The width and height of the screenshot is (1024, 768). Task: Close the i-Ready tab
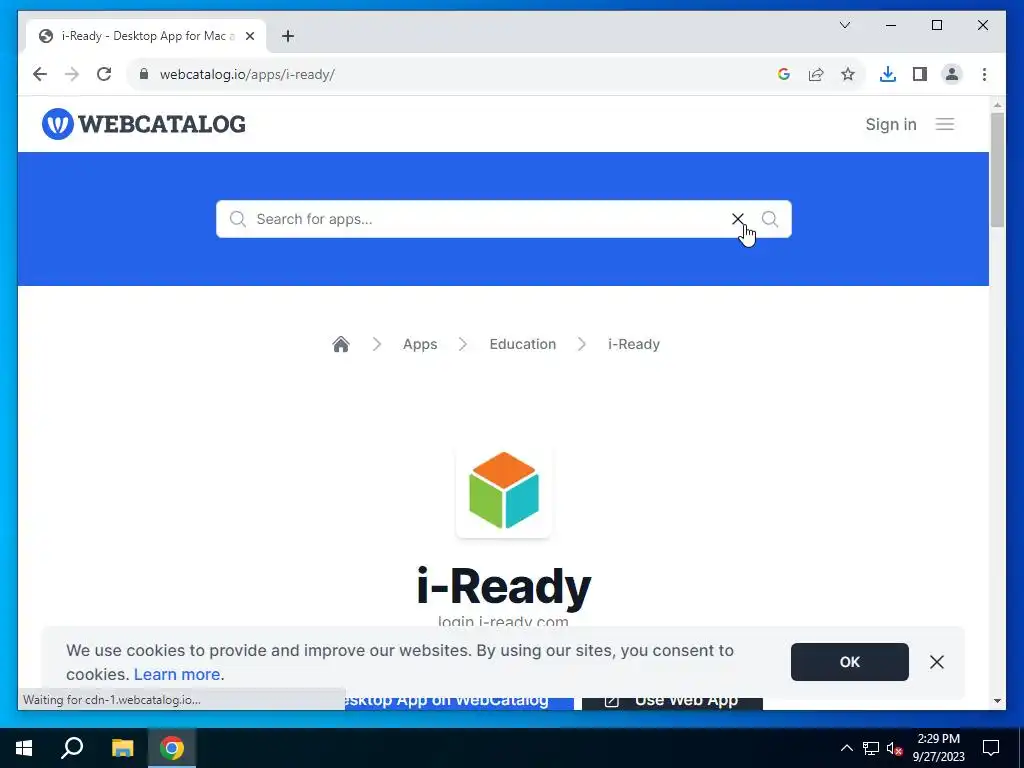click(x=249, y=36)
